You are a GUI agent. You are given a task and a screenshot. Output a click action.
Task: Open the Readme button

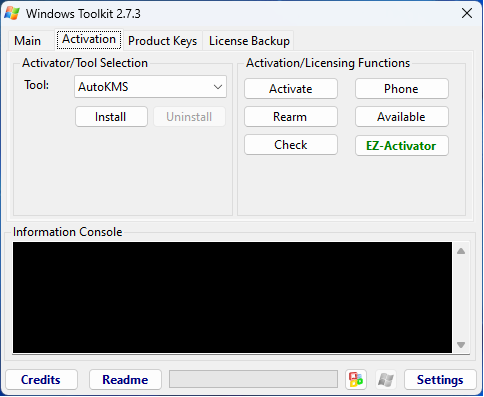[x=125, y=380]
